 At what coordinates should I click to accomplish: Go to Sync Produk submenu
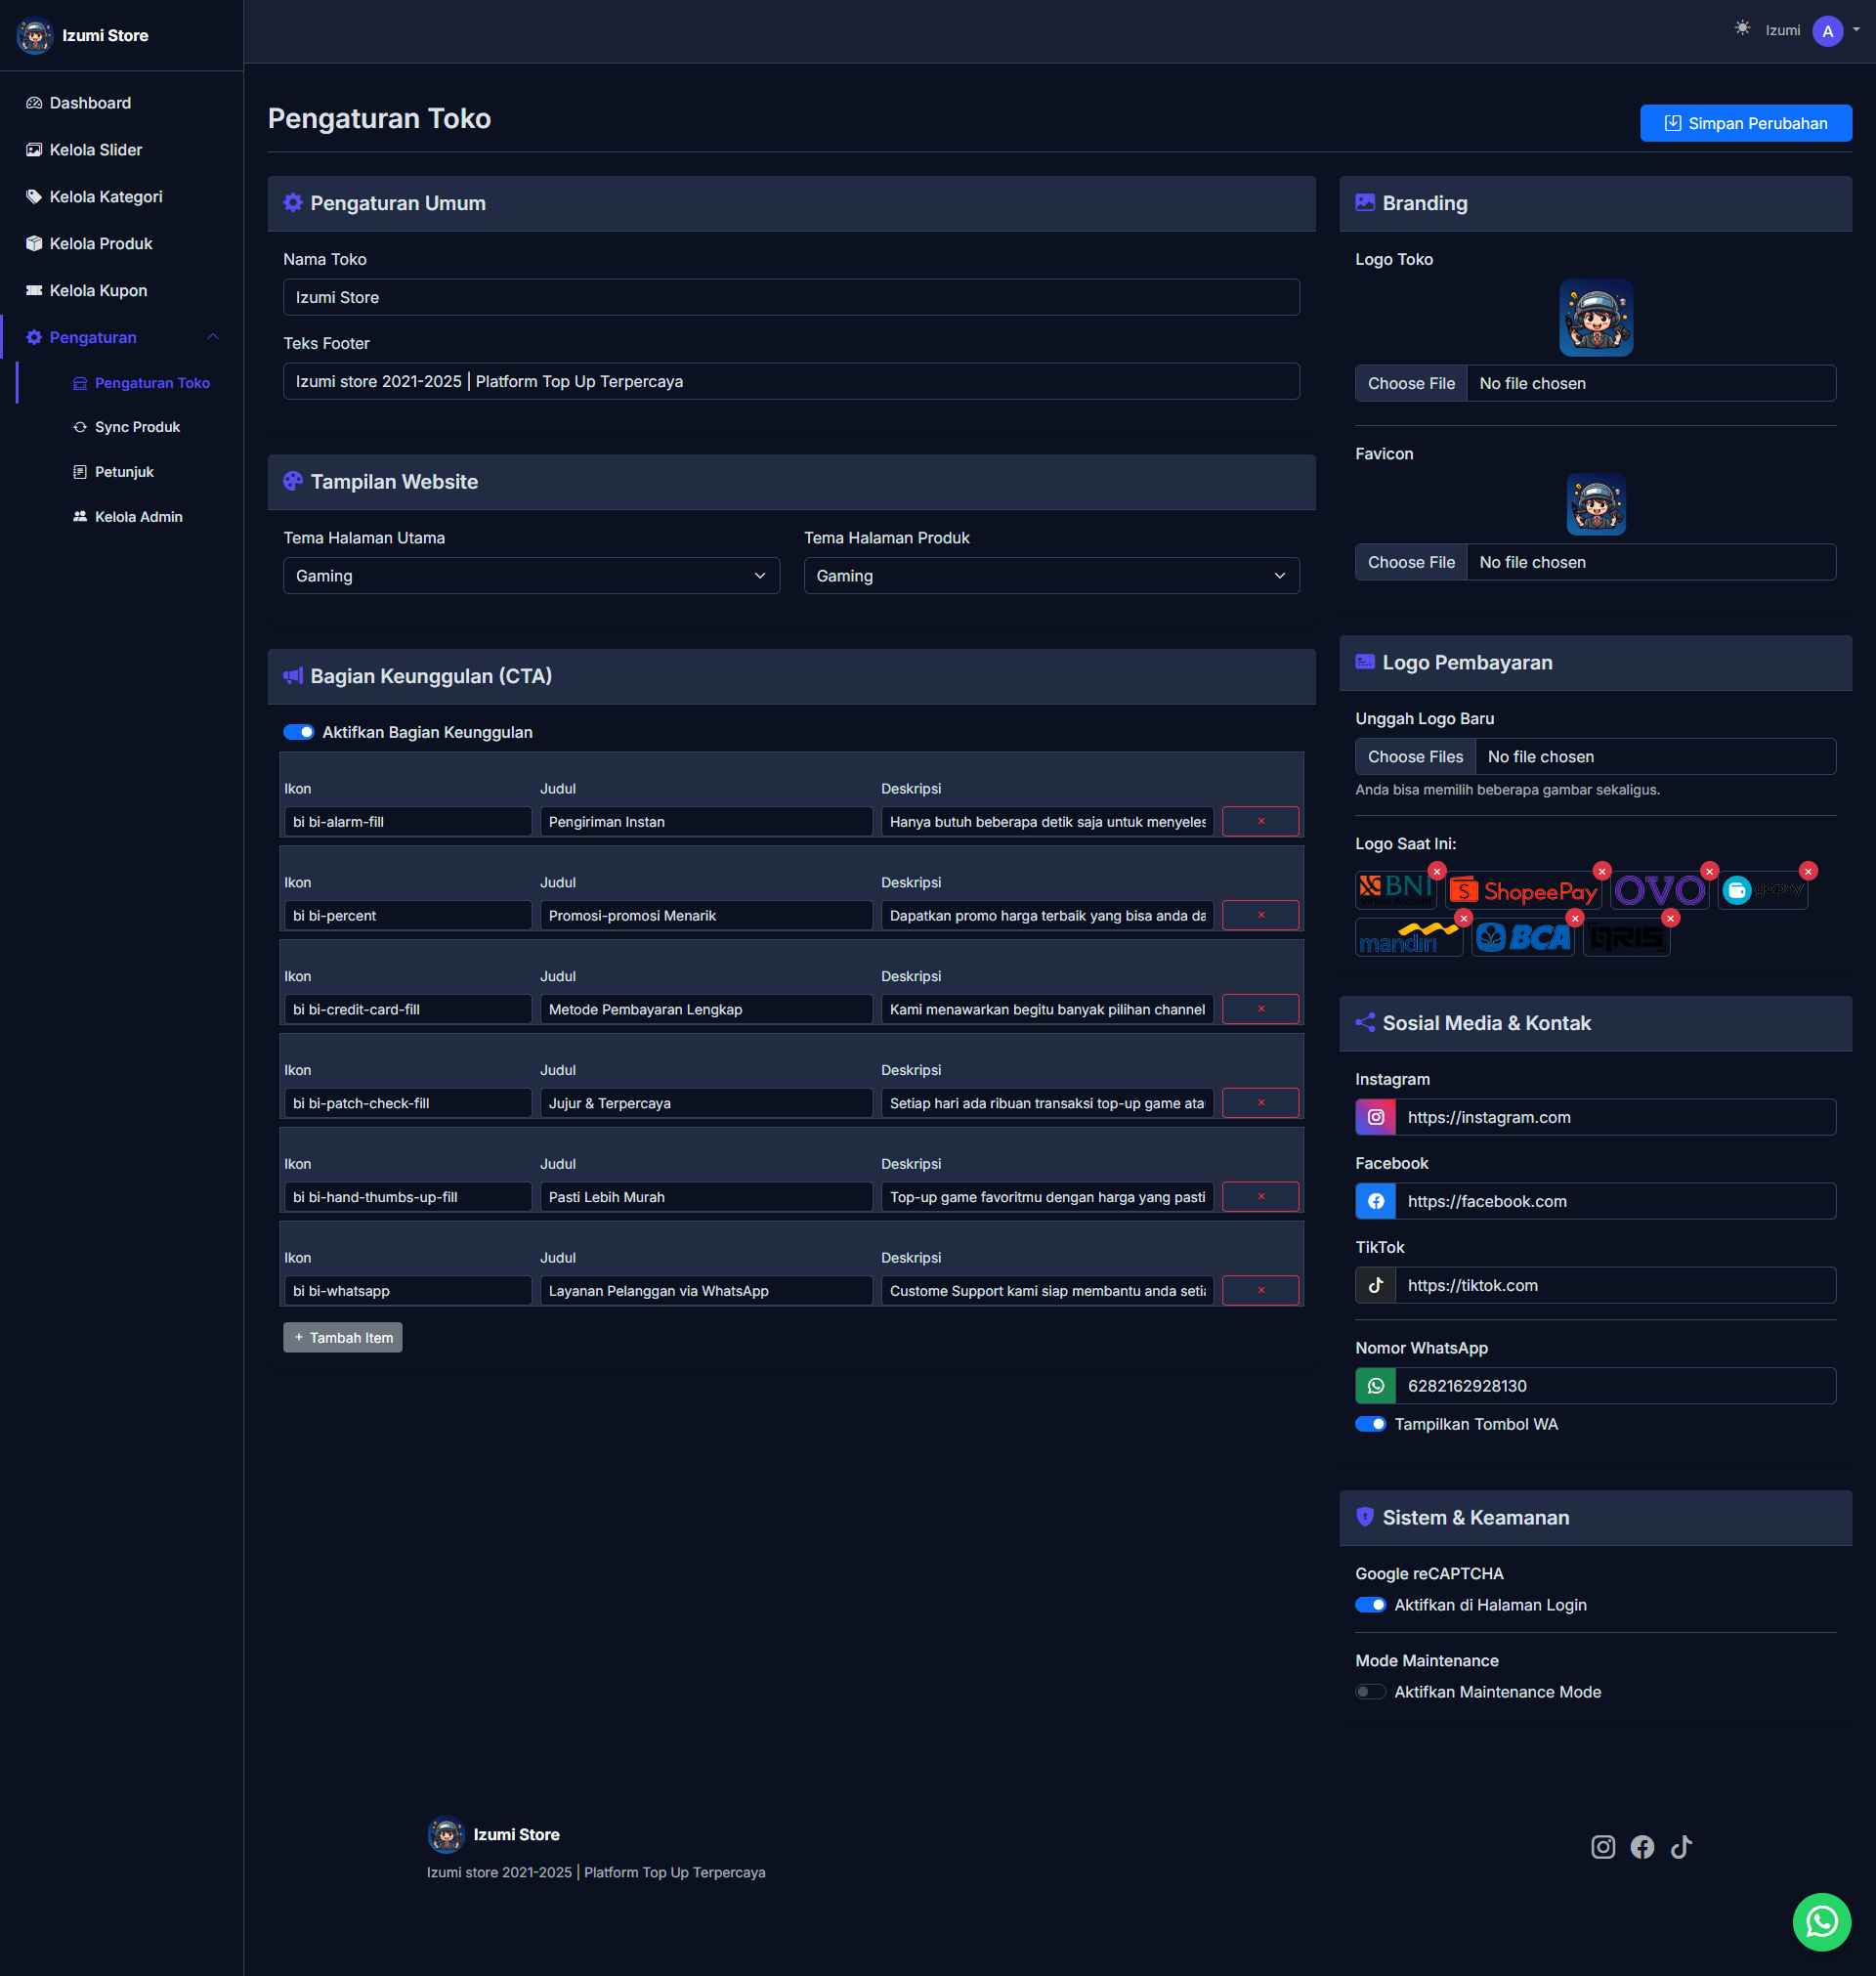137,427
